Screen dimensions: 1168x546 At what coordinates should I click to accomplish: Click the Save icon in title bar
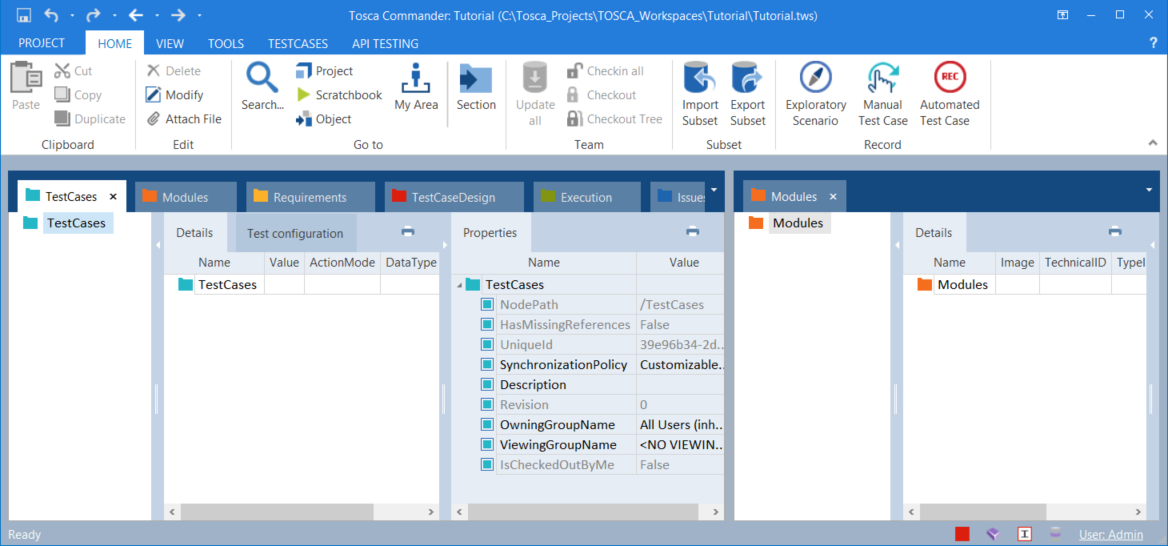pyautogui.click(x=23, y=15)
